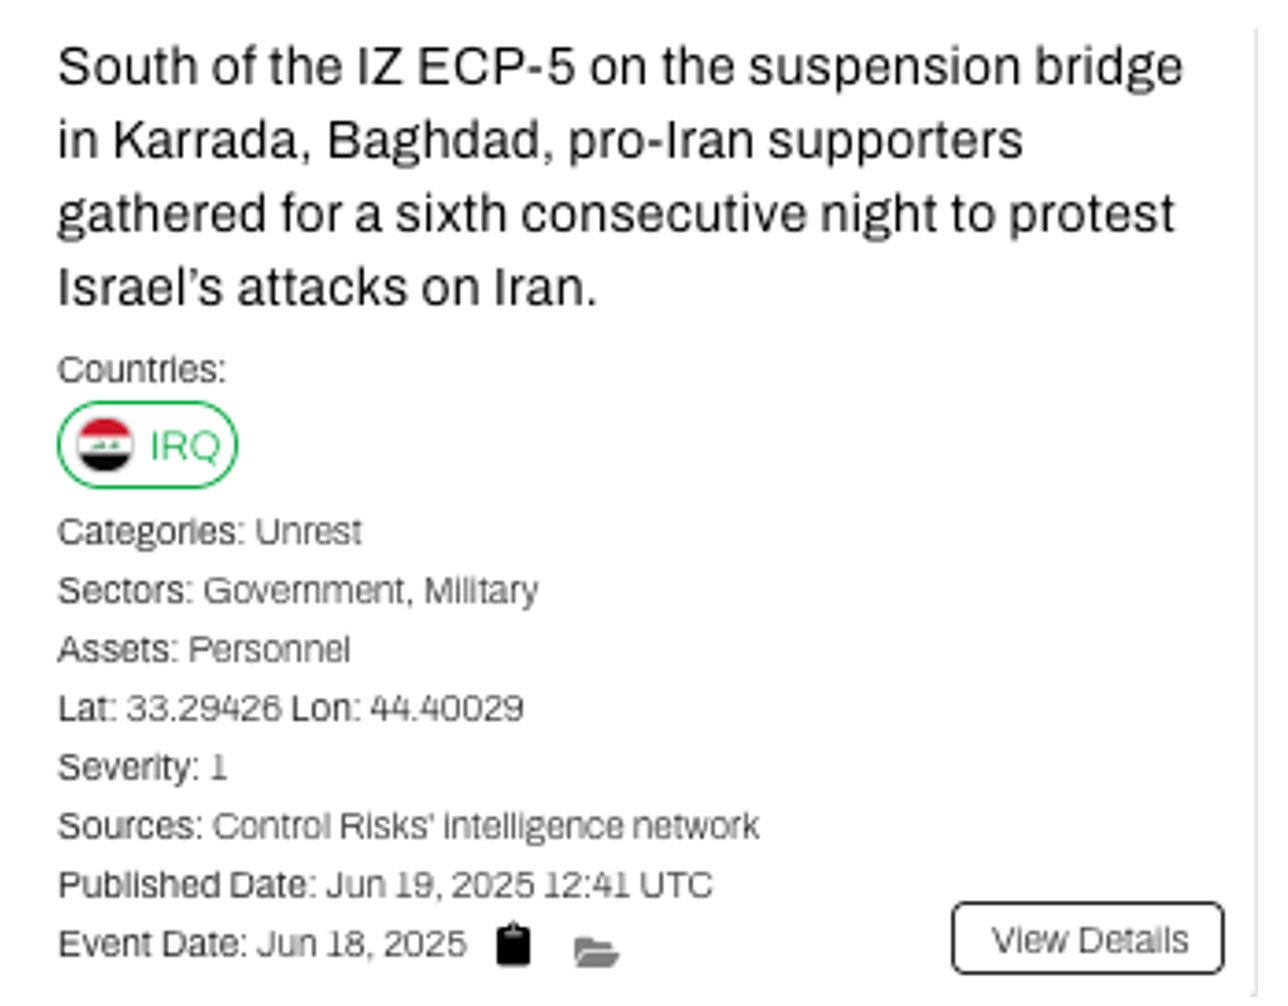Open the View Details button

(x=1087, y=939)
